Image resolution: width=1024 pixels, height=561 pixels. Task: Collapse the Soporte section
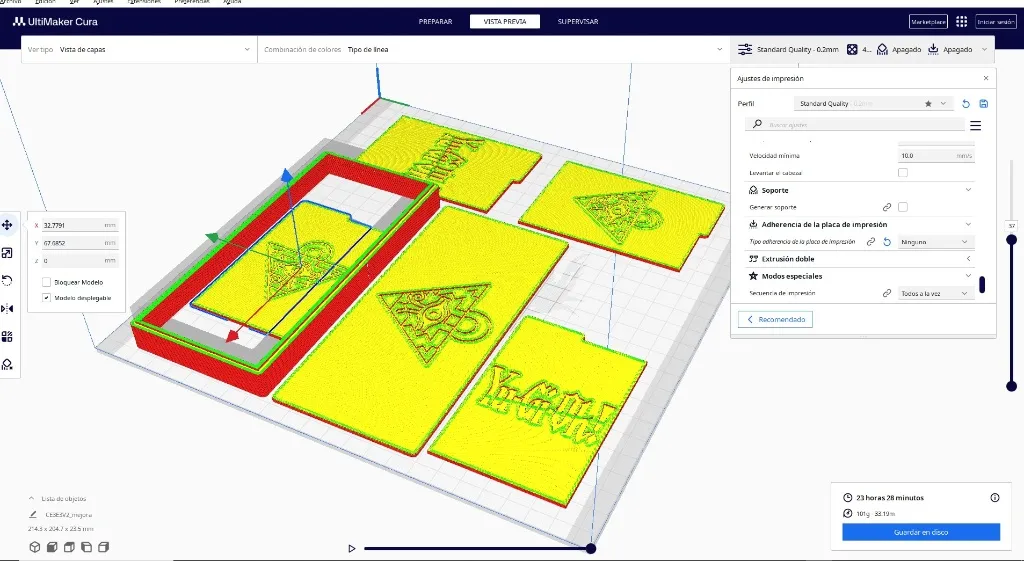968,190
